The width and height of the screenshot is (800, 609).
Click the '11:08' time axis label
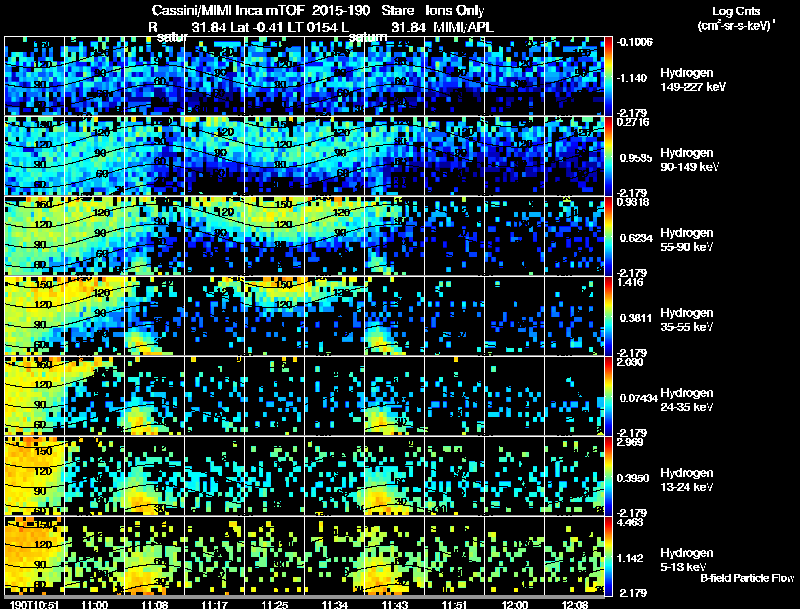(x=155, y=605)
